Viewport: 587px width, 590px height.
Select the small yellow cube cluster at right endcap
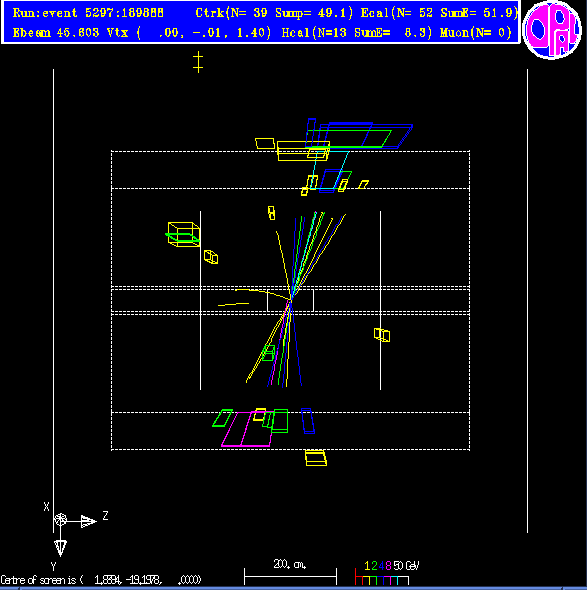click(x=382, y=335)
